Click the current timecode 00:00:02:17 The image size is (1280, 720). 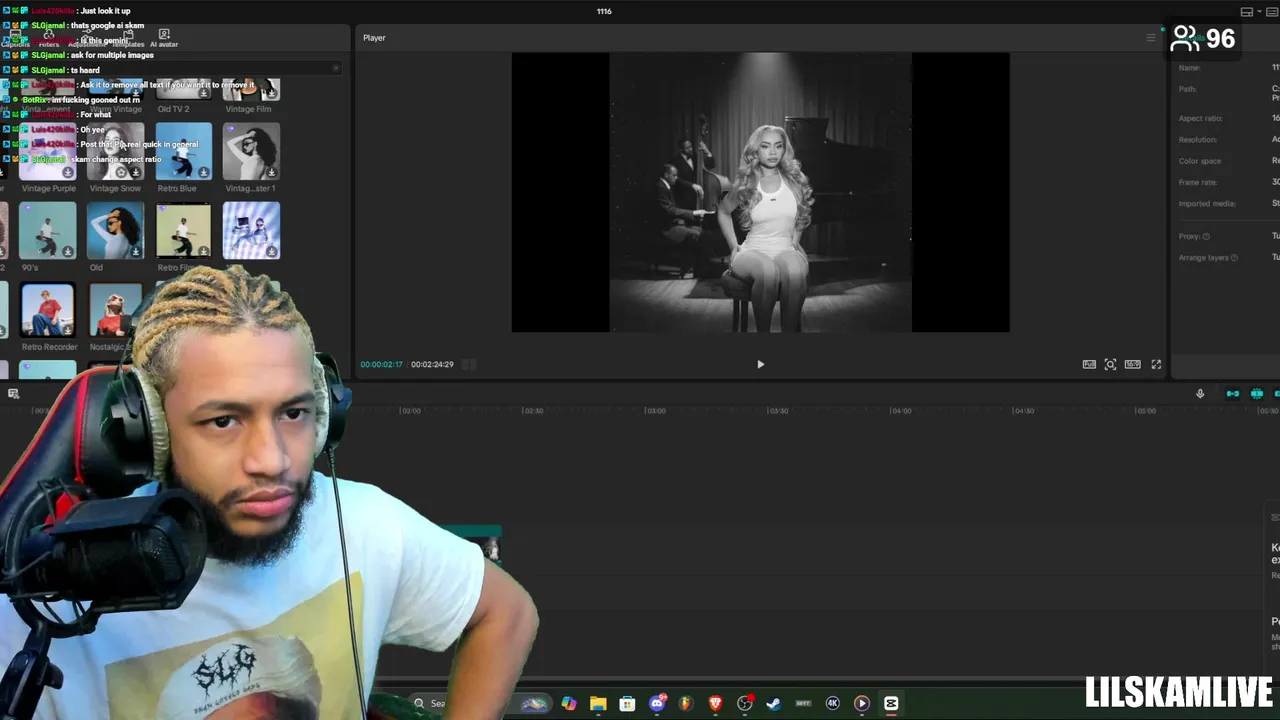coord(381,364)
